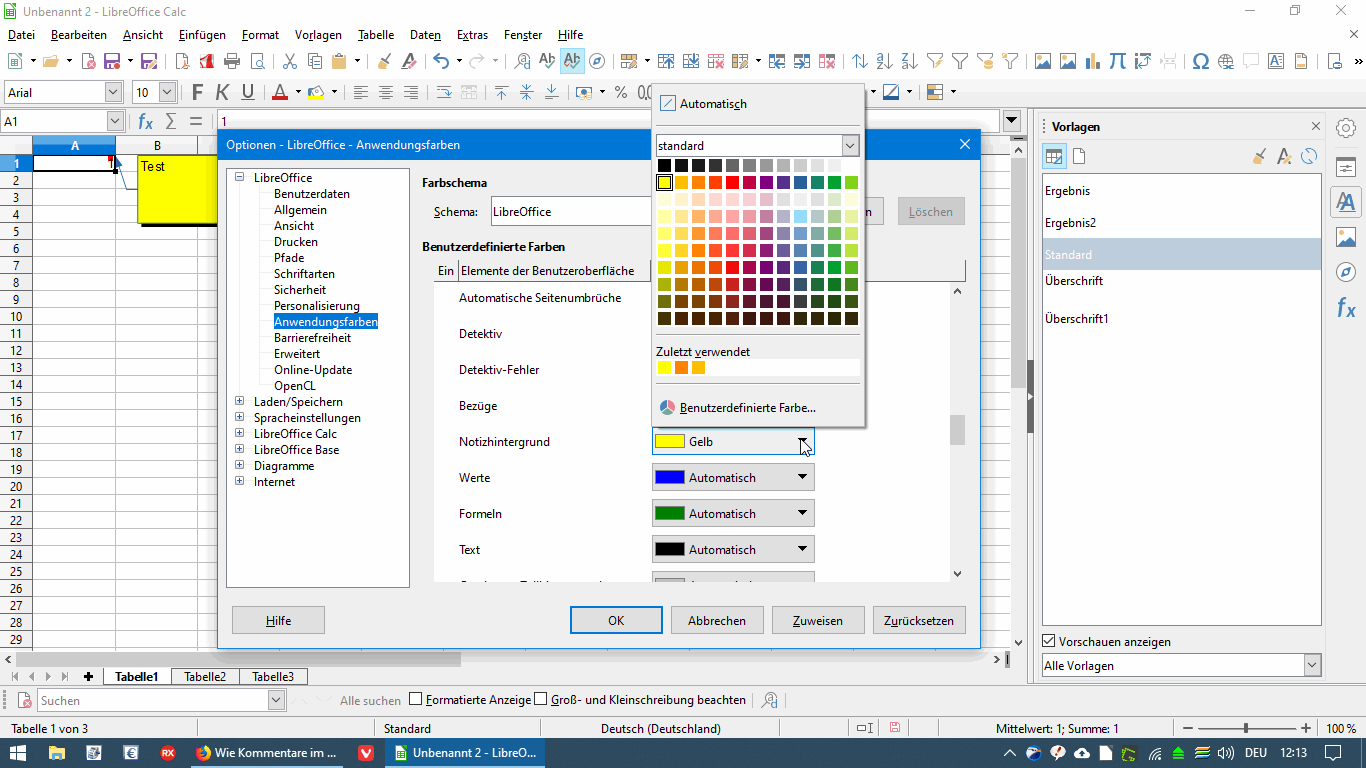Open the Werte color dropdown
The image size is (1366, 768).
[733, 477]
